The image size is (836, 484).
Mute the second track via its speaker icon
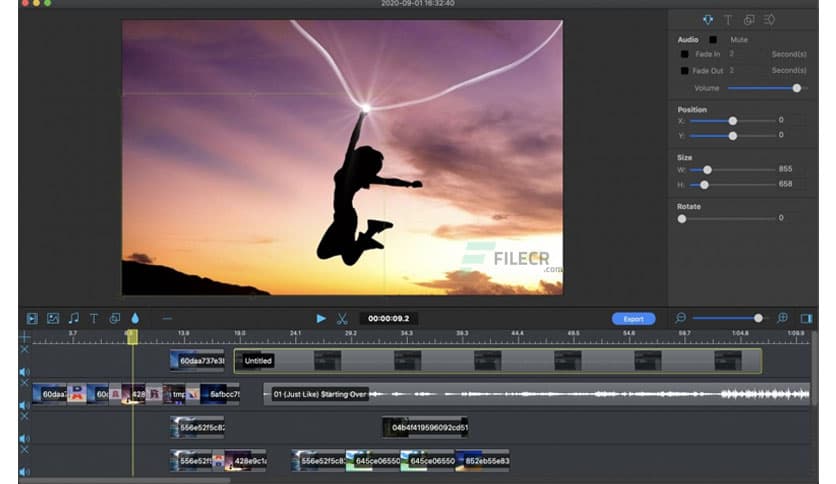point(24,405)
